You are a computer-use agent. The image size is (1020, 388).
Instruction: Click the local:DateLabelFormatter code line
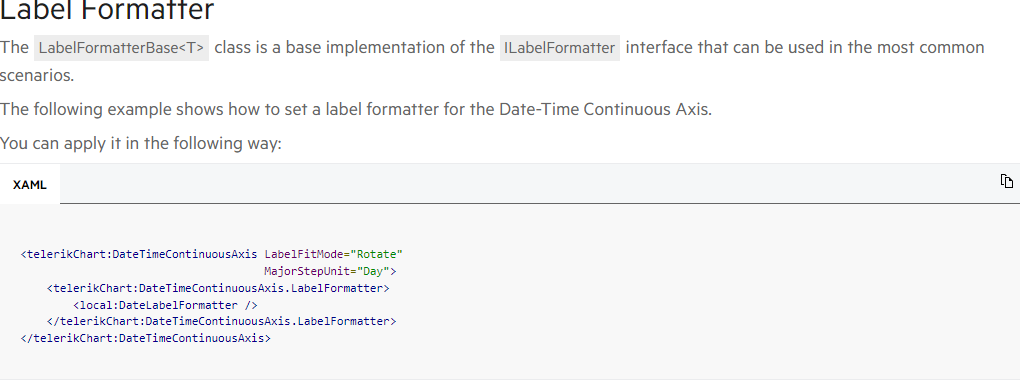pyautogui.click(x=165, y=305)
